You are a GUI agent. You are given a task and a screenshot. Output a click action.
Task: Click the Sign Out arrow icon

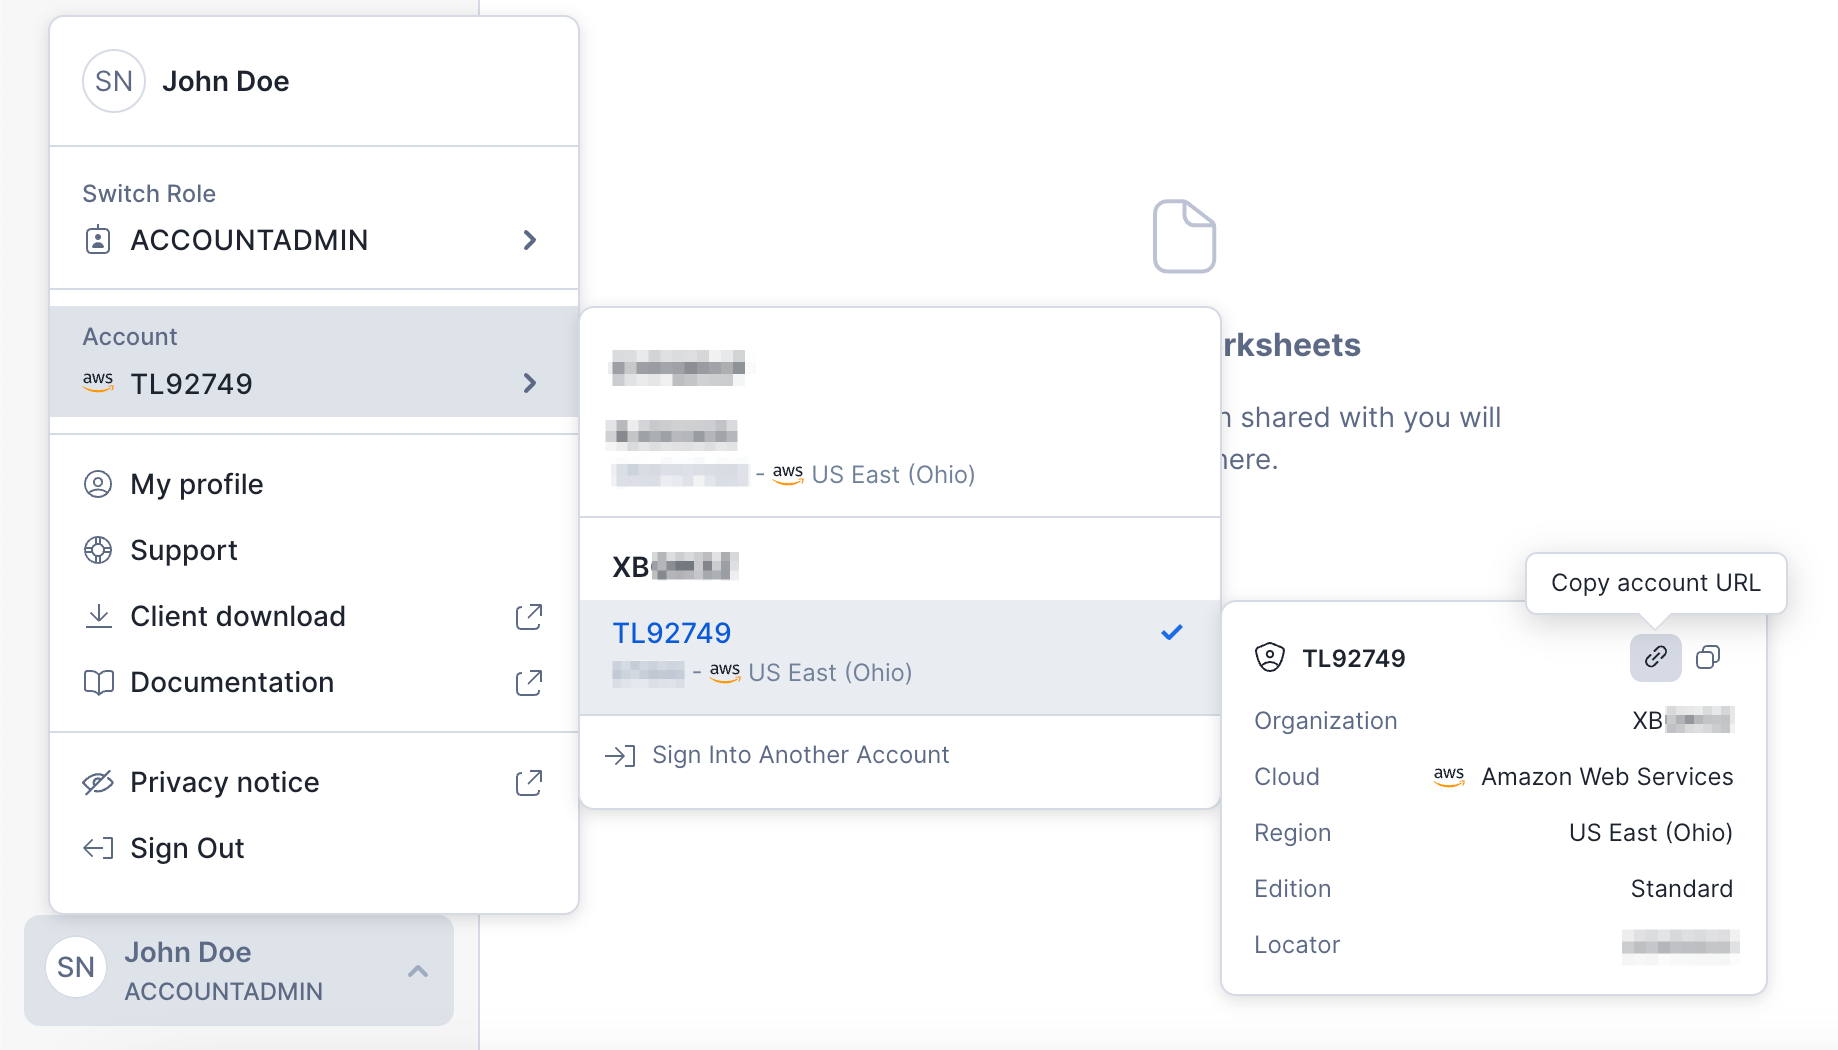(x=98, y=848)
